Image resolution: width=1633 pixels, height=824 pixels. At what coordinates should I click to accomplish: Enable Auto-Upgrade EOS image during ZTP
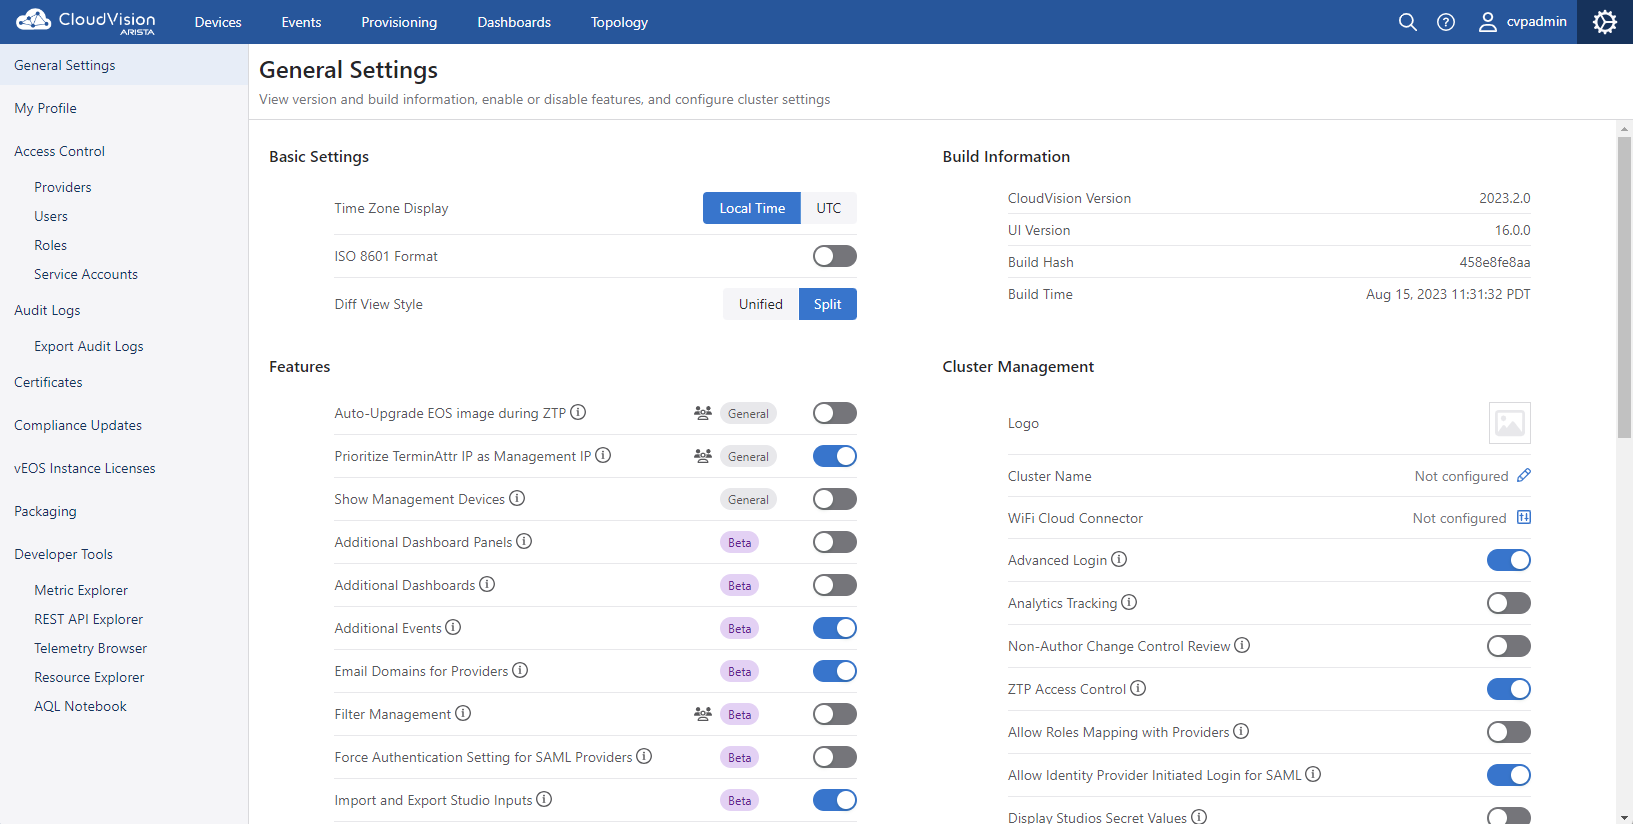pos(835,413)
